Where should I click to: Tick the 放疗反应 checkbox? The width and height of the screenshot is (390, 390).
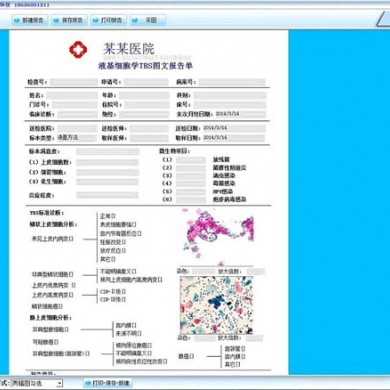(124, 251)
